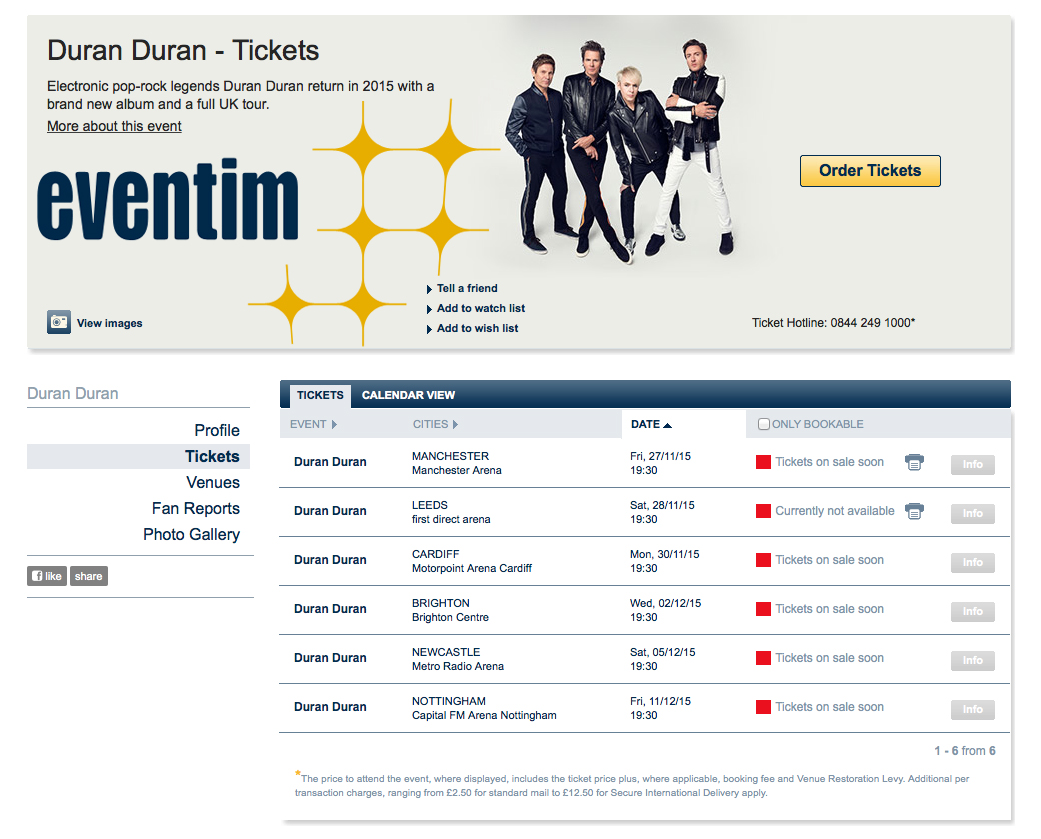This screenshot has width=1041, height=839.
Task: Open the More about this event link
Action: (114, 126)
